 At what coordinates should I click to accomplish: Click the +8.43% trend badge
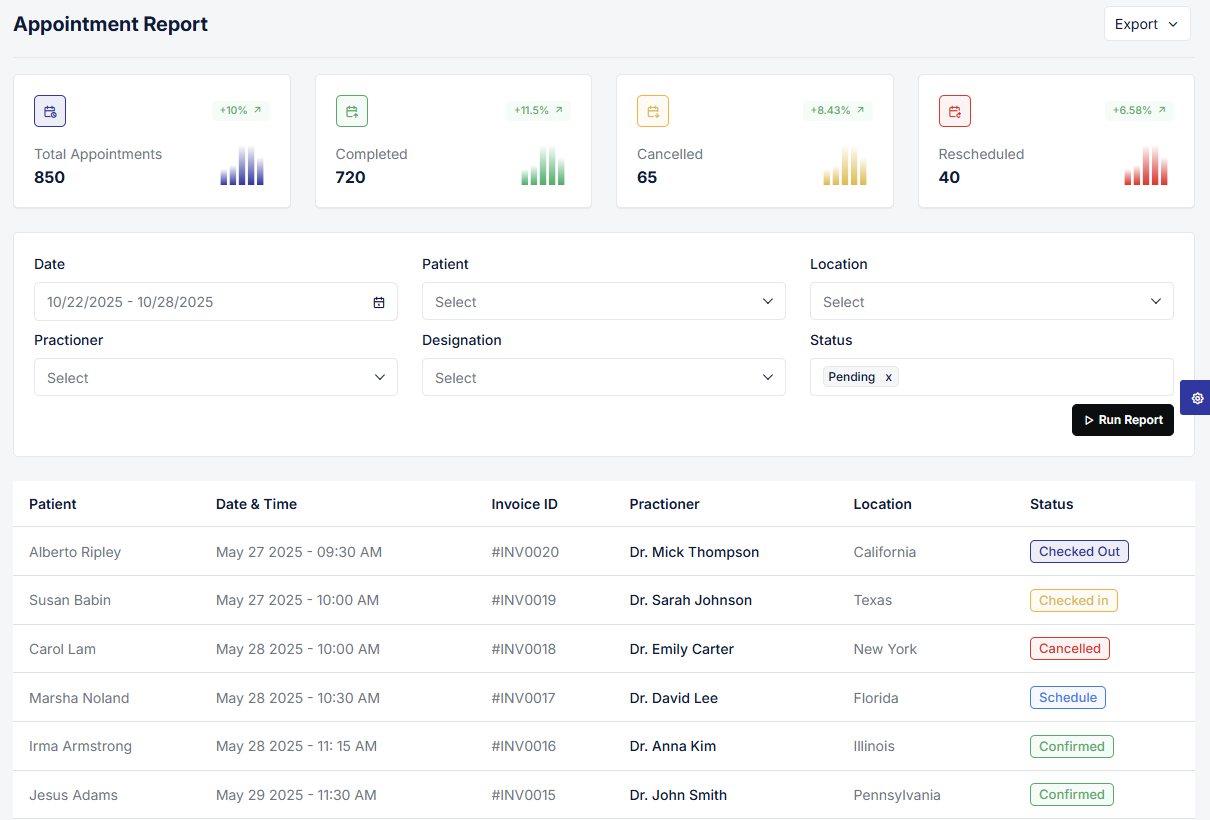[837, 110]
